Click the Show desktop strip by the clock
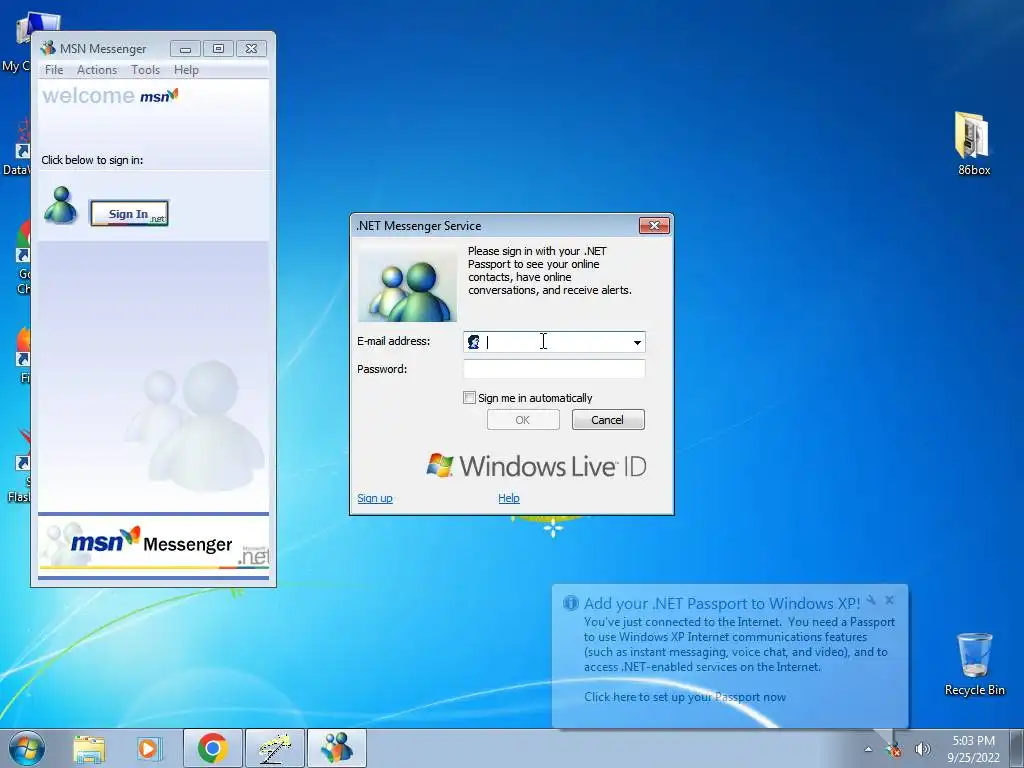 point(1017,748)
